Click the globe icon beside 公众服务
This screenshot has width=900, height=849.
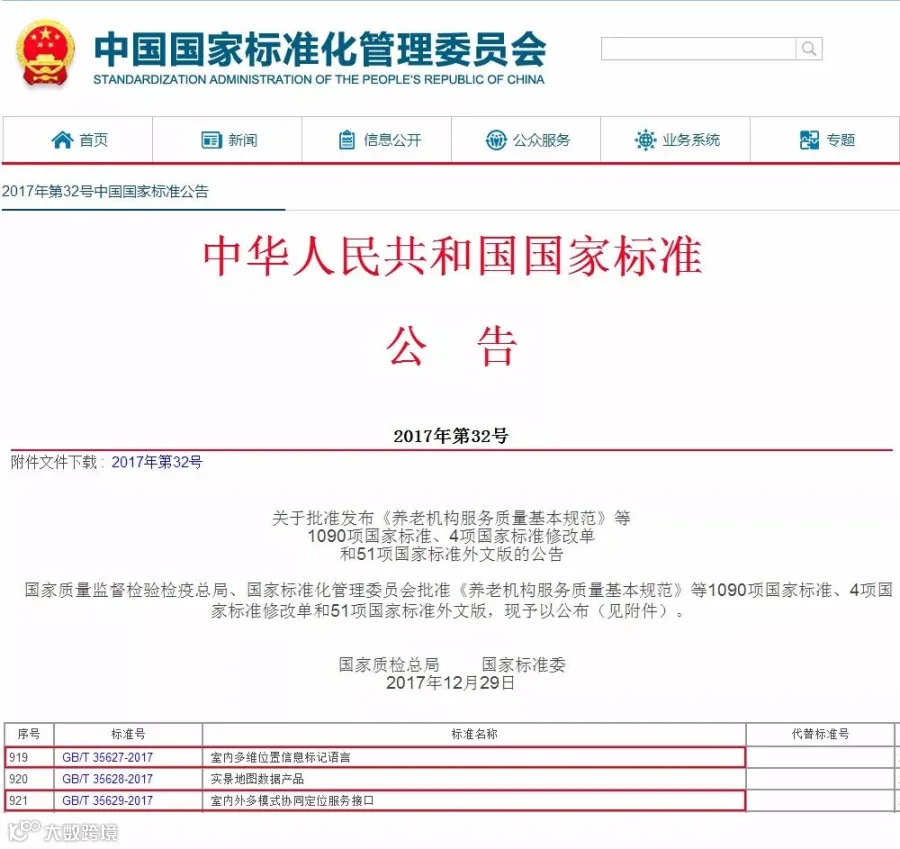click(496, 139)
